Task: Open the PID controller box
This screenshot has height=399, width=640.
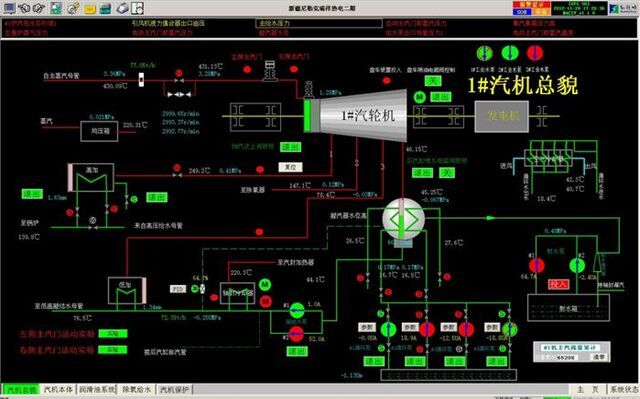Action: (x=178, y=289)
